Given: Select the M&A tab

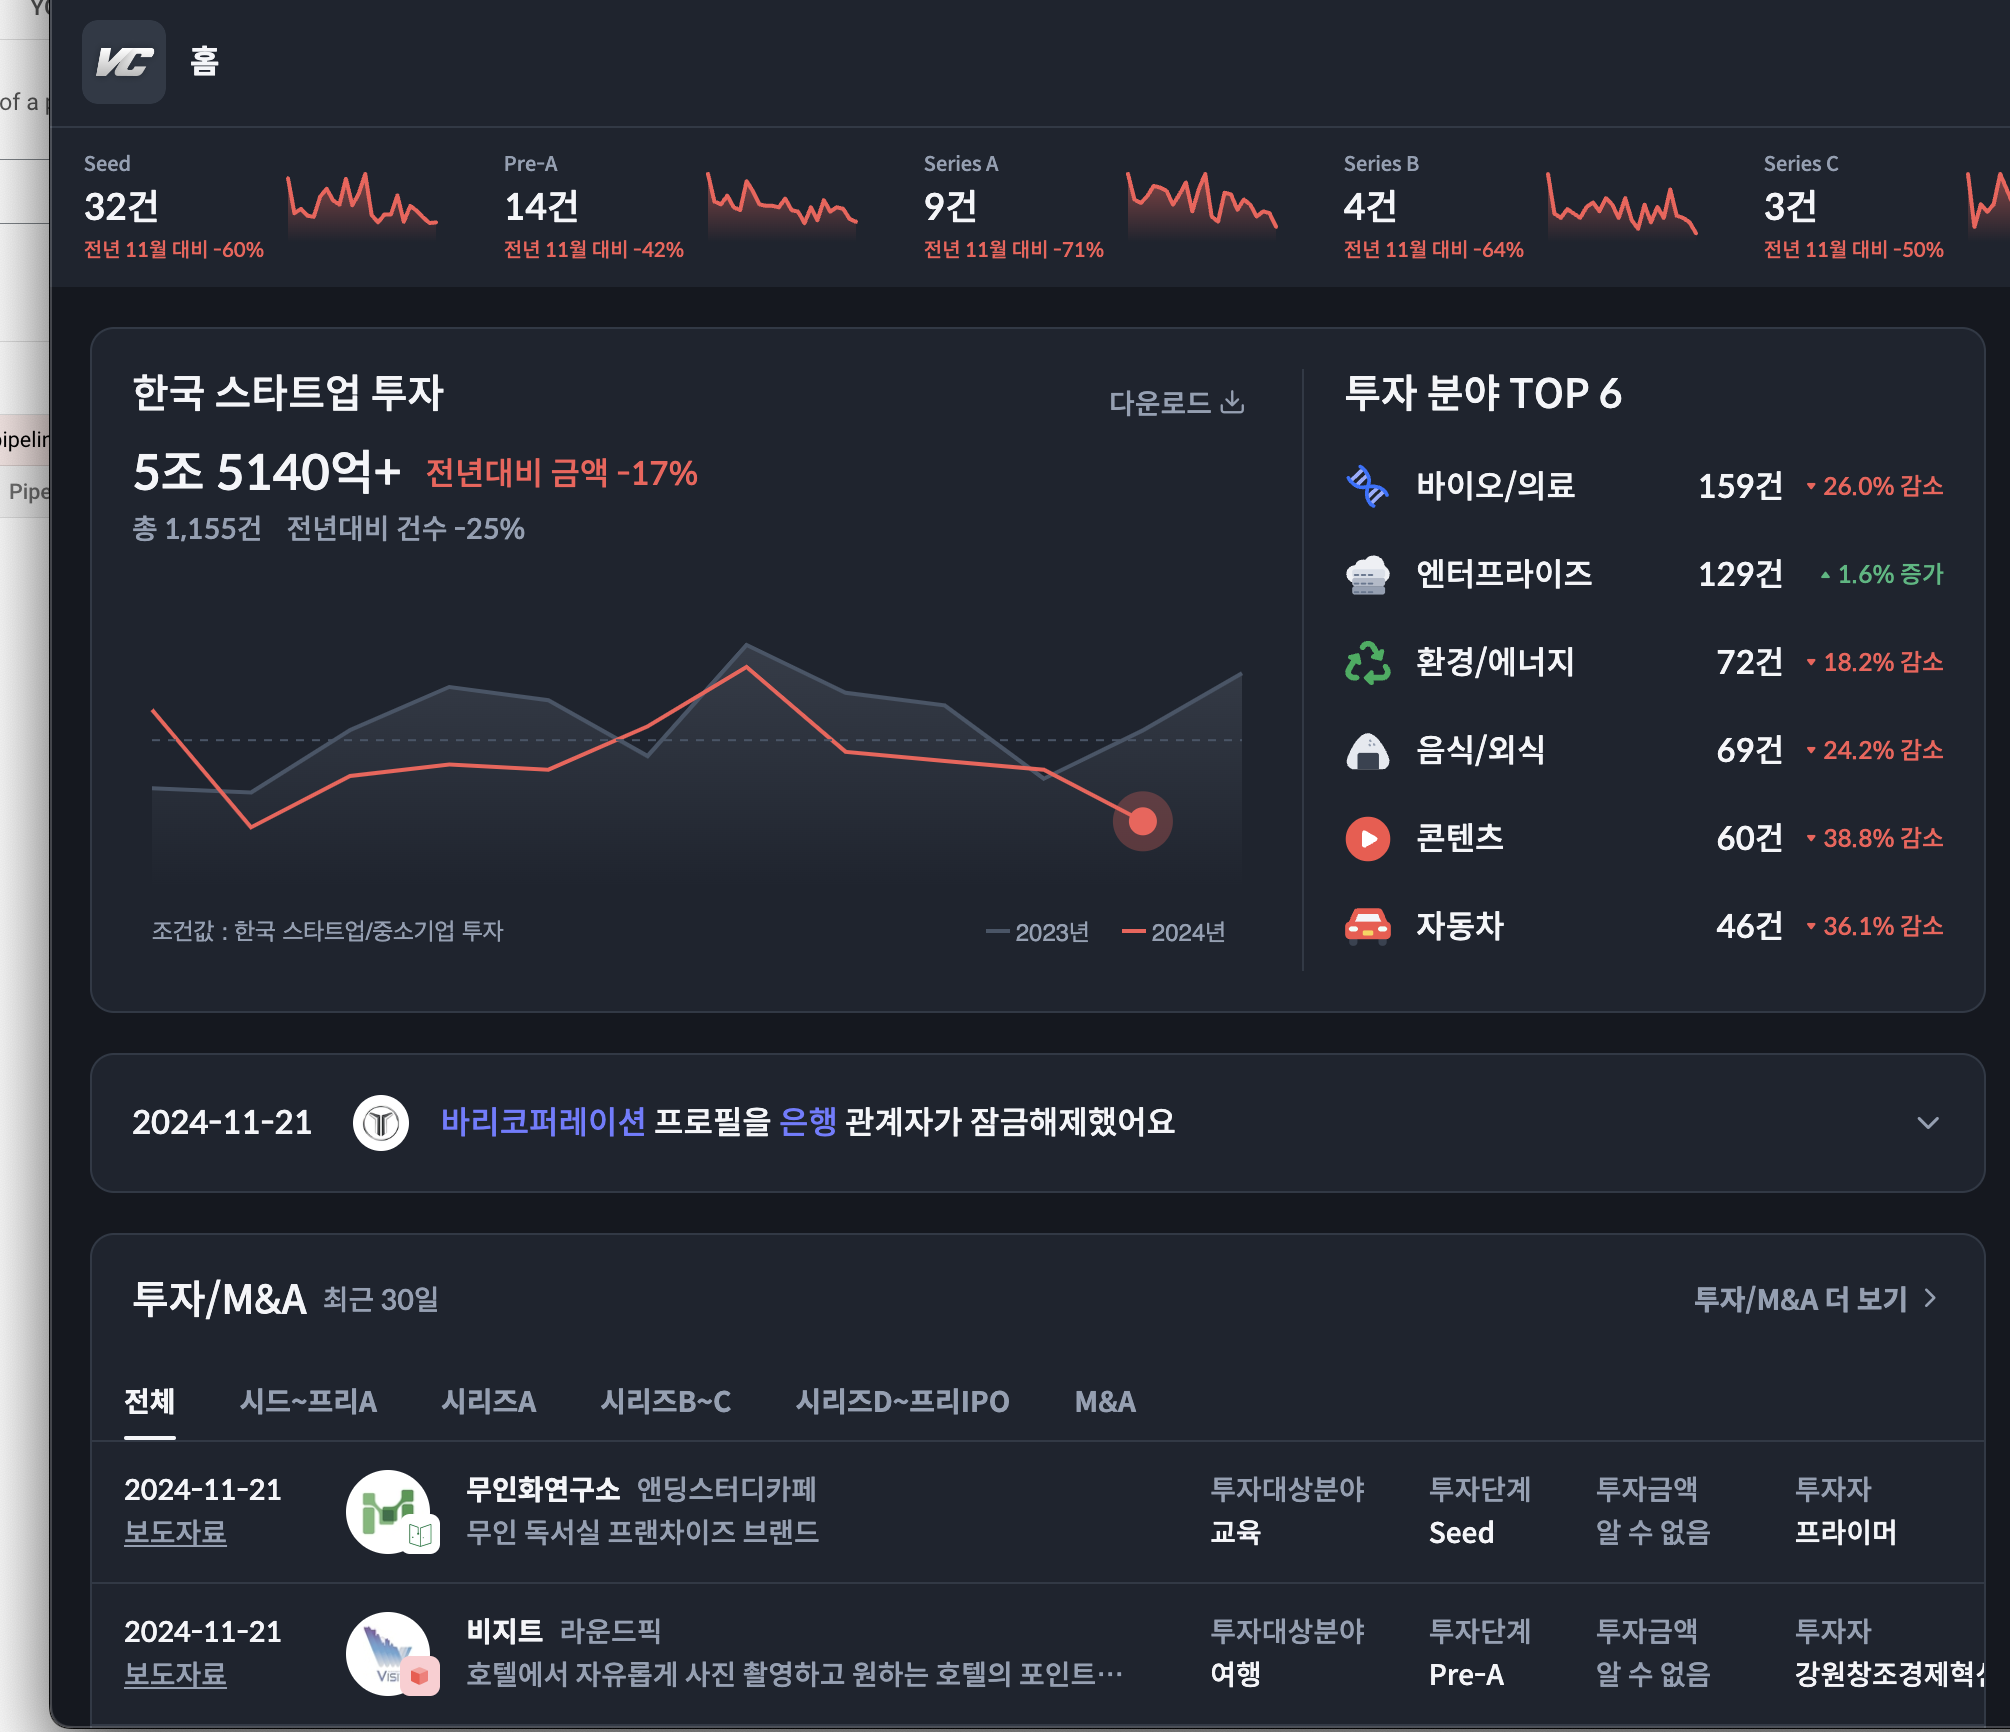Looking at the screenshot, I should pos(1105,1401).
